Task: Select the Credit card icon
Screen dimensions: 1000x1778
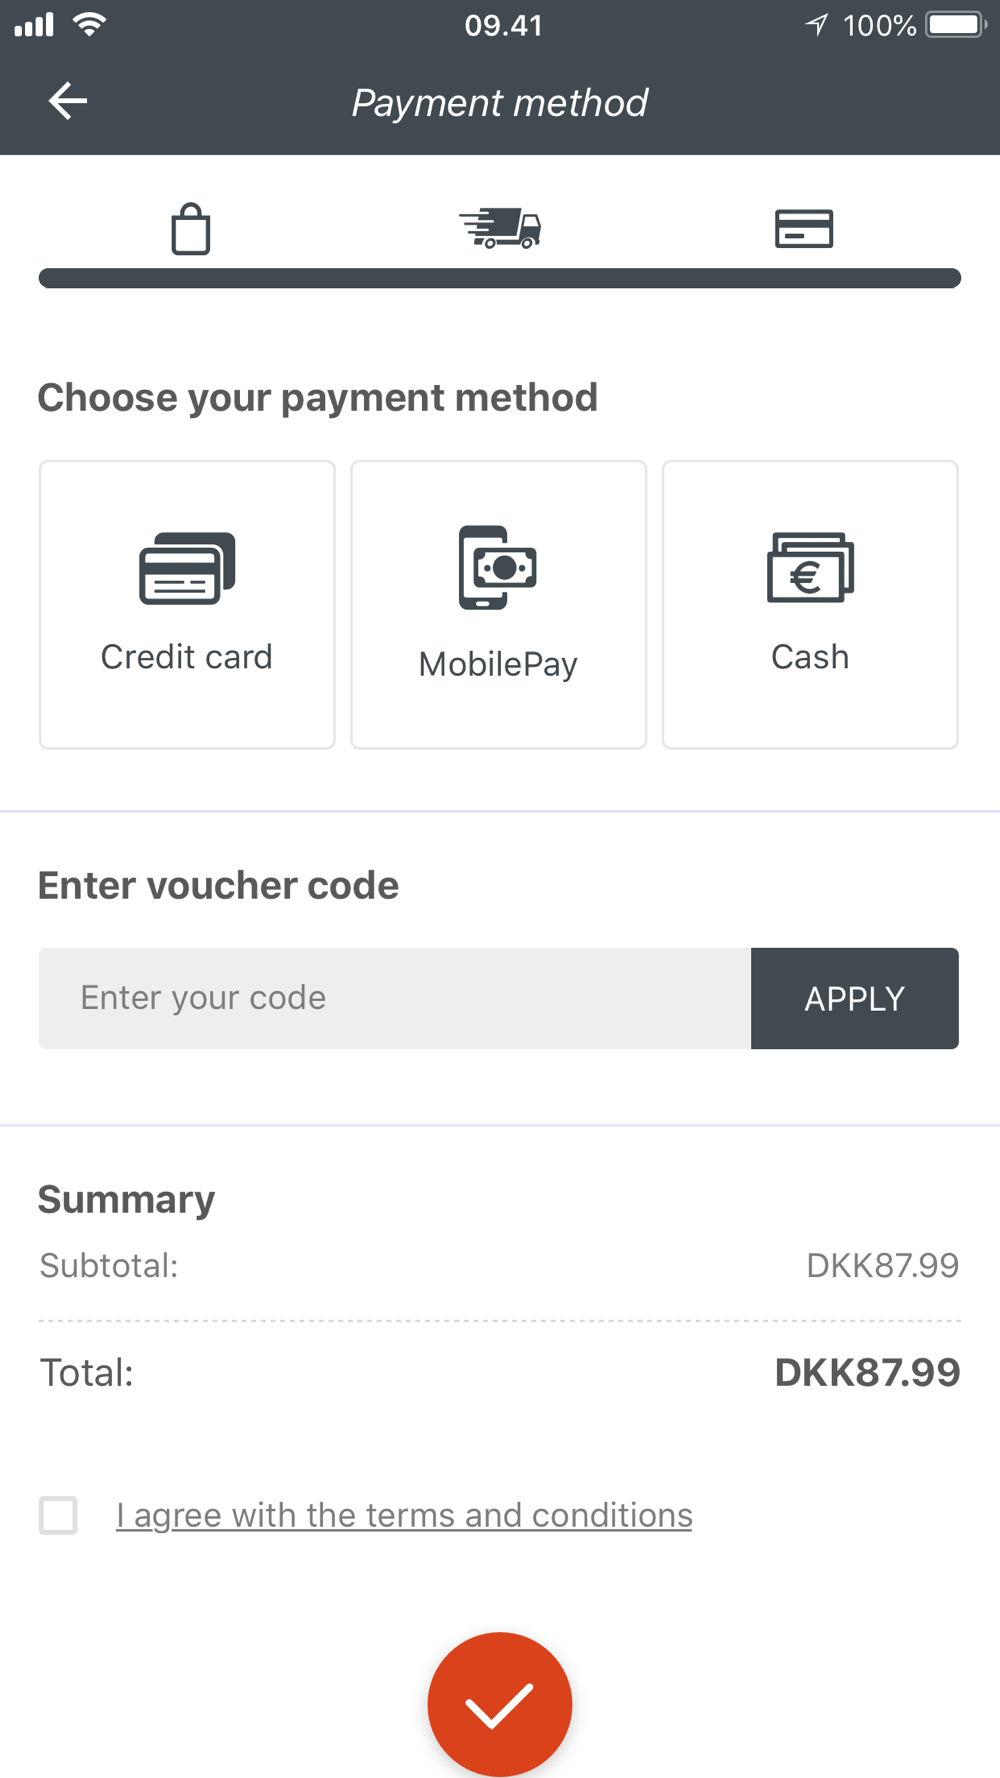Action: pos(187,568)
